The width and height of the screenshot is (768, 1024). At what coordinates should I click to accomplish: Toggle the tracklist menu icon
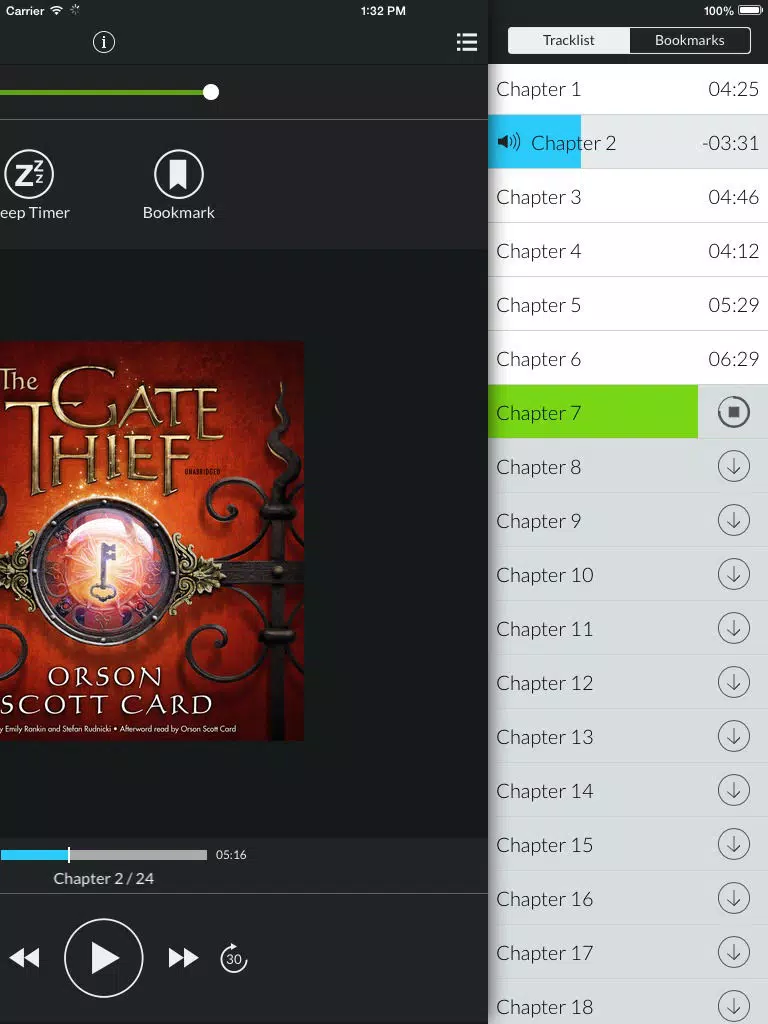[466, 42]
